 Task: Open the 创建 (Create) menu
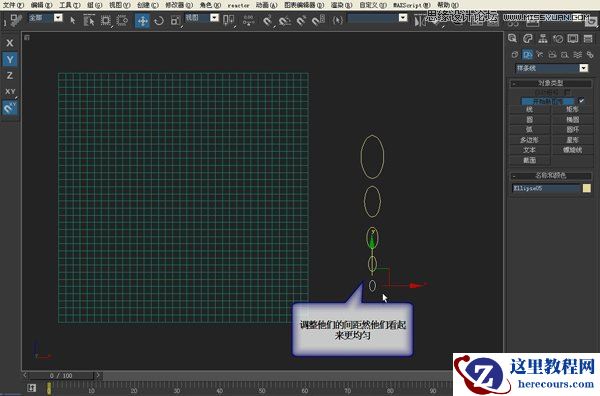pos(147,5)
